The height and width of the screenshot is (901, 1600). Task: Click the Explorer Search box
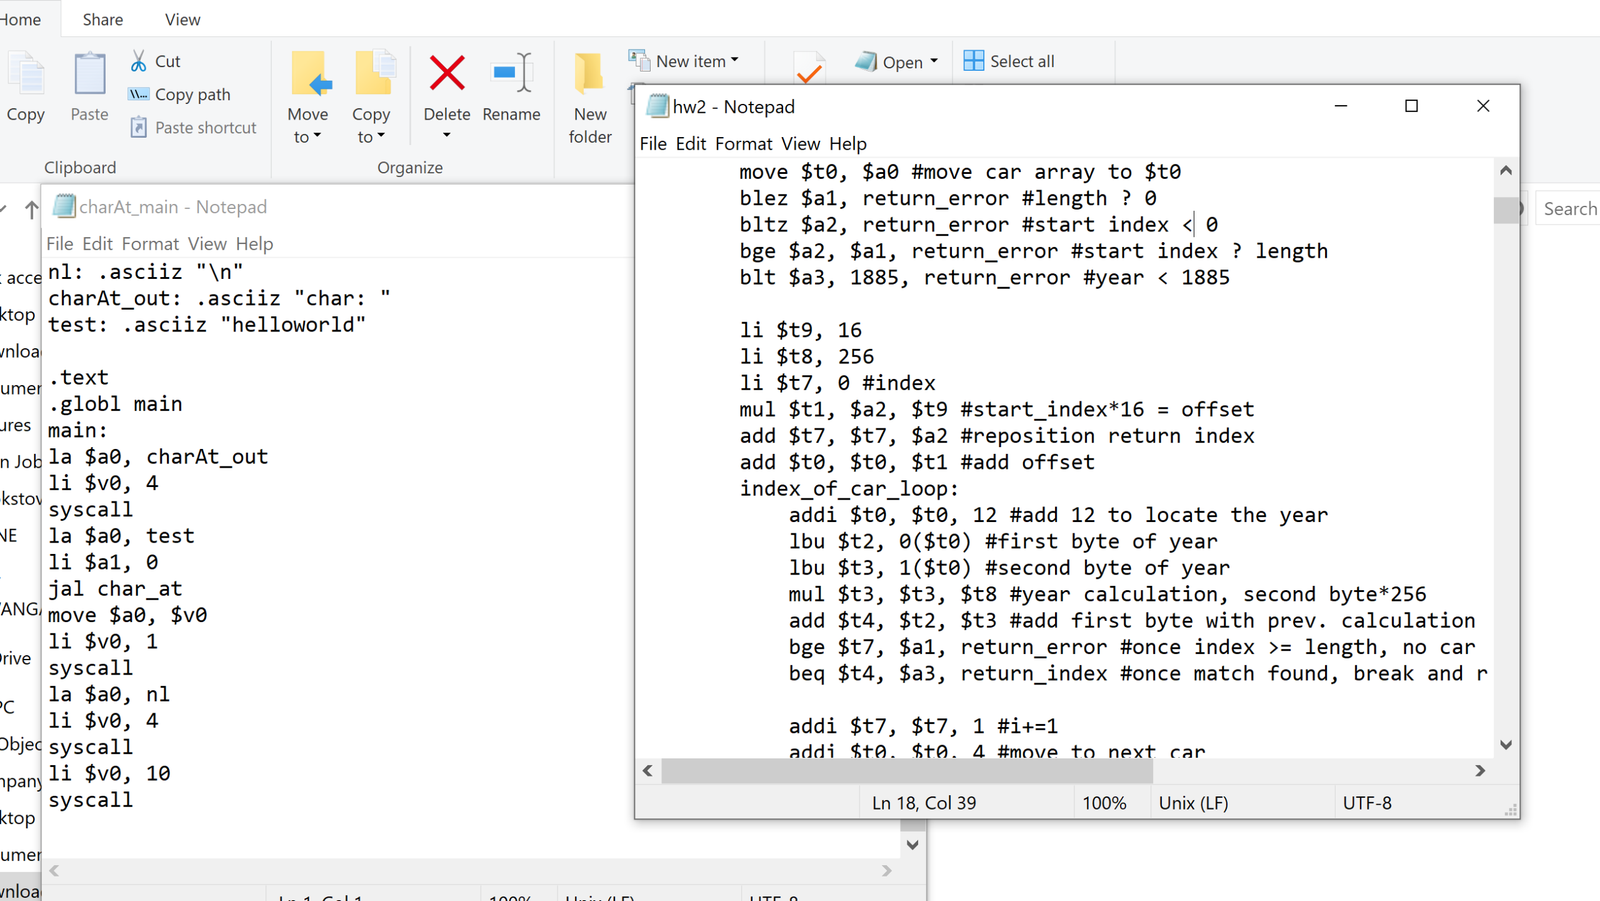[1568, 209]
